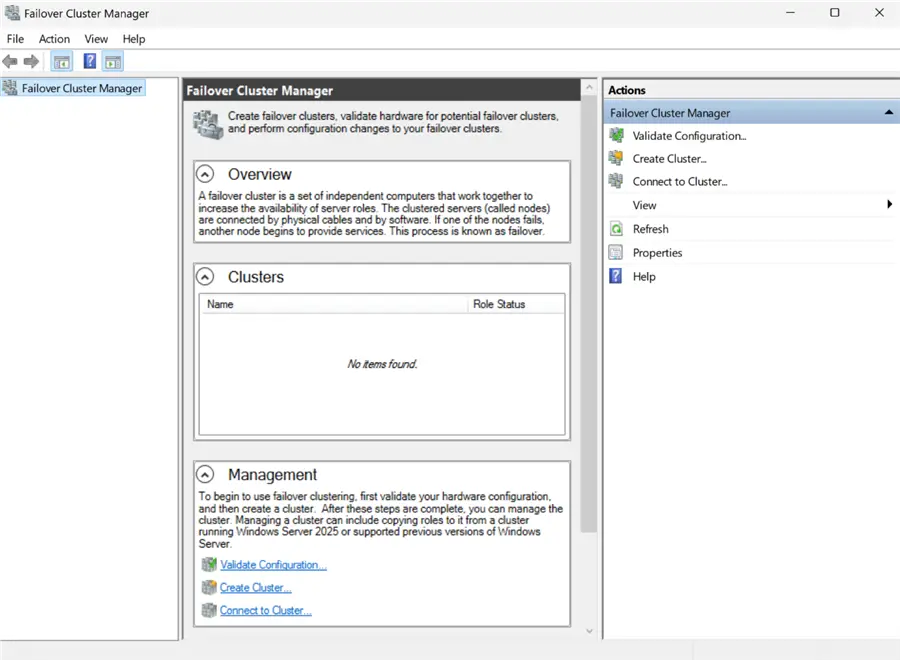Select Connect to Cluster in the Actions pane

pos(680,181)
